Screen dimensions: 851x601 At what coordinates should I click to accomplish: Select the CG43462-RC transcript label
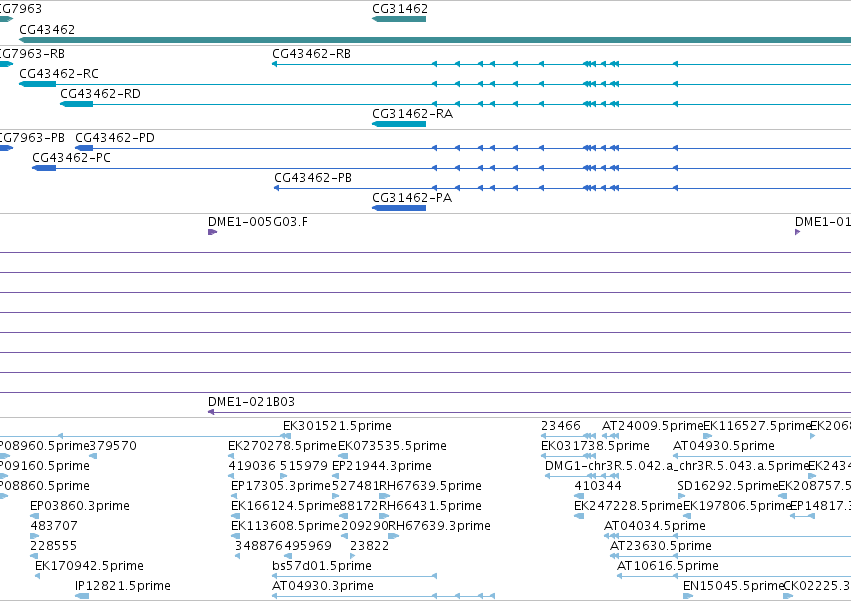(x=59, y=74)
